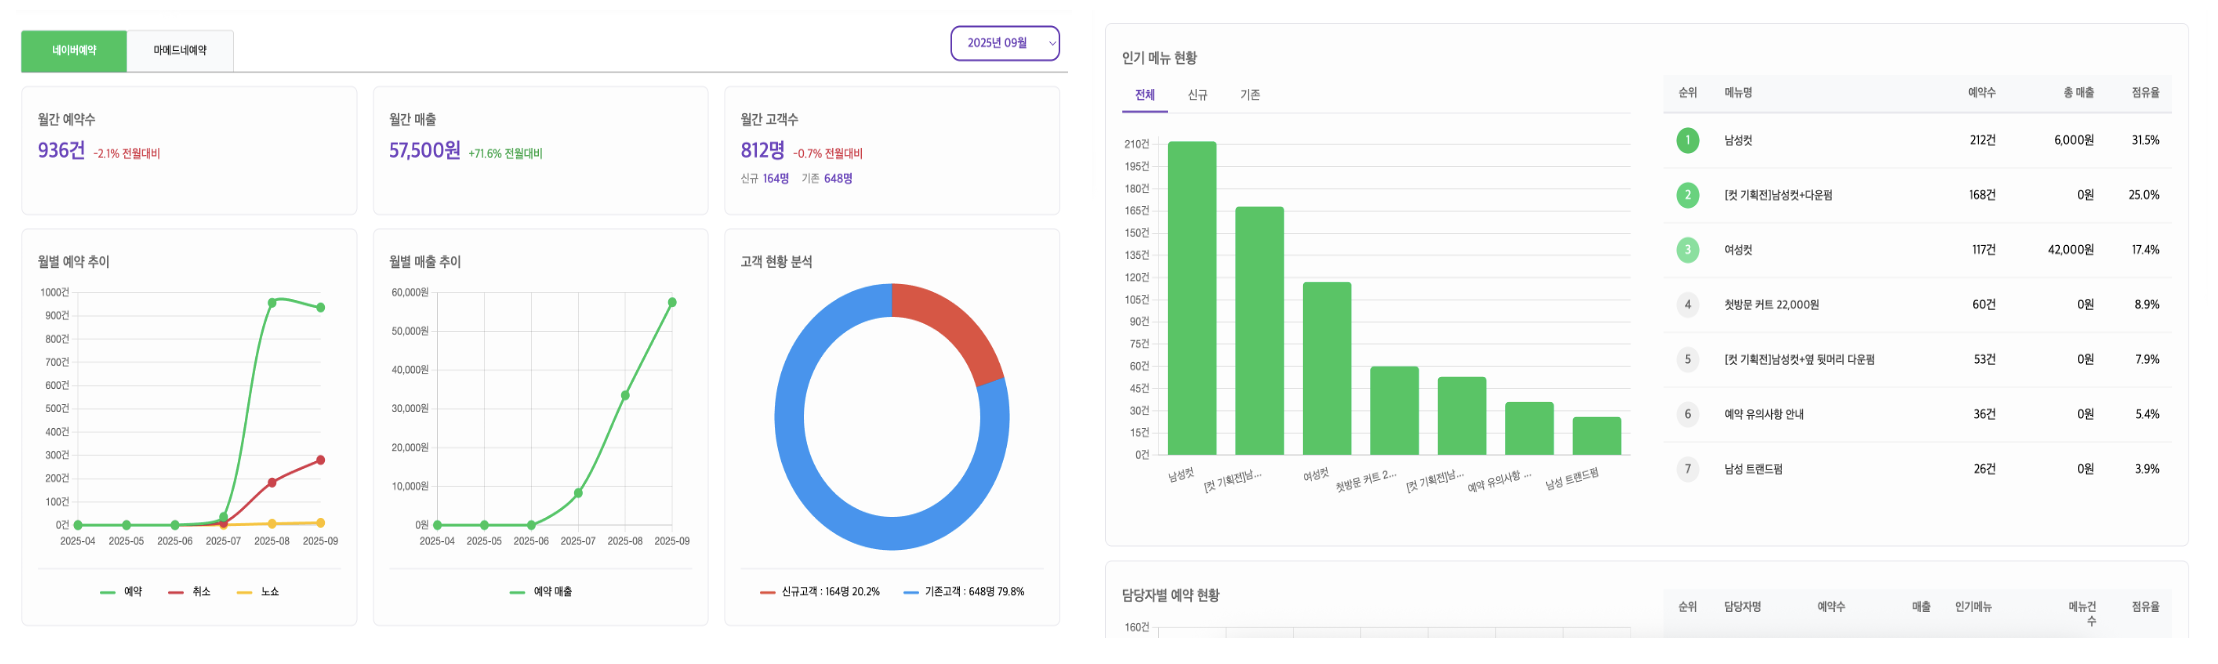
Task: Click the 기존고객 legend marker under donut chart
Action: click(911, 592)
